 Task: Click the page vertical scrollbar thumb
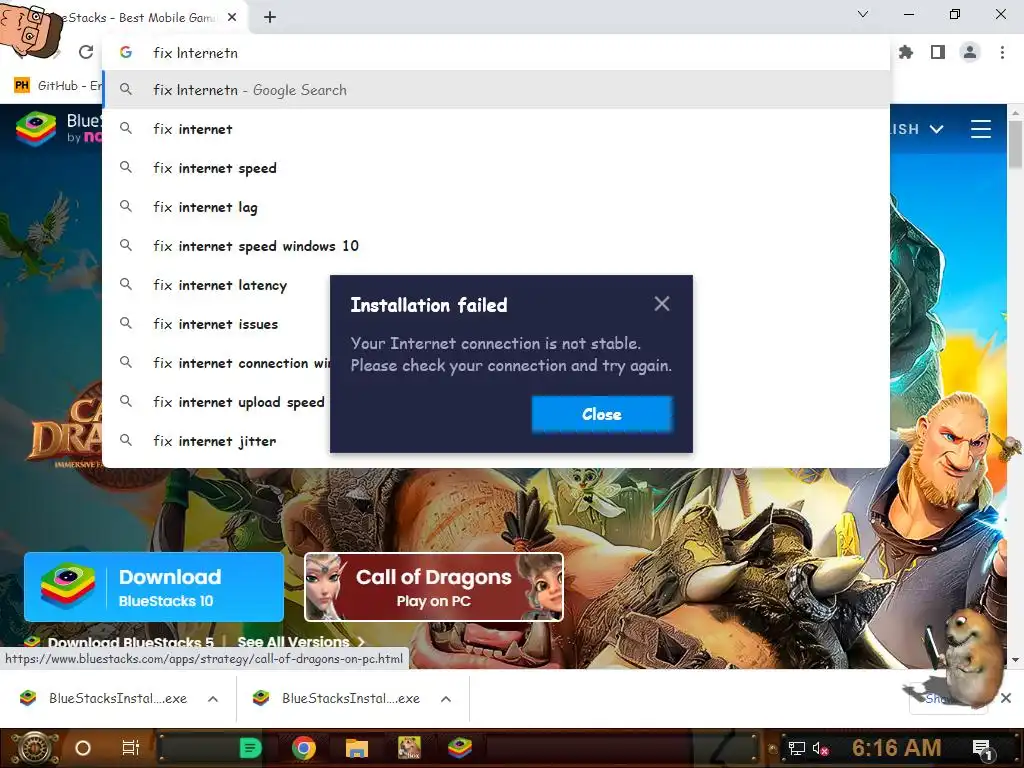pos(1015,144)
